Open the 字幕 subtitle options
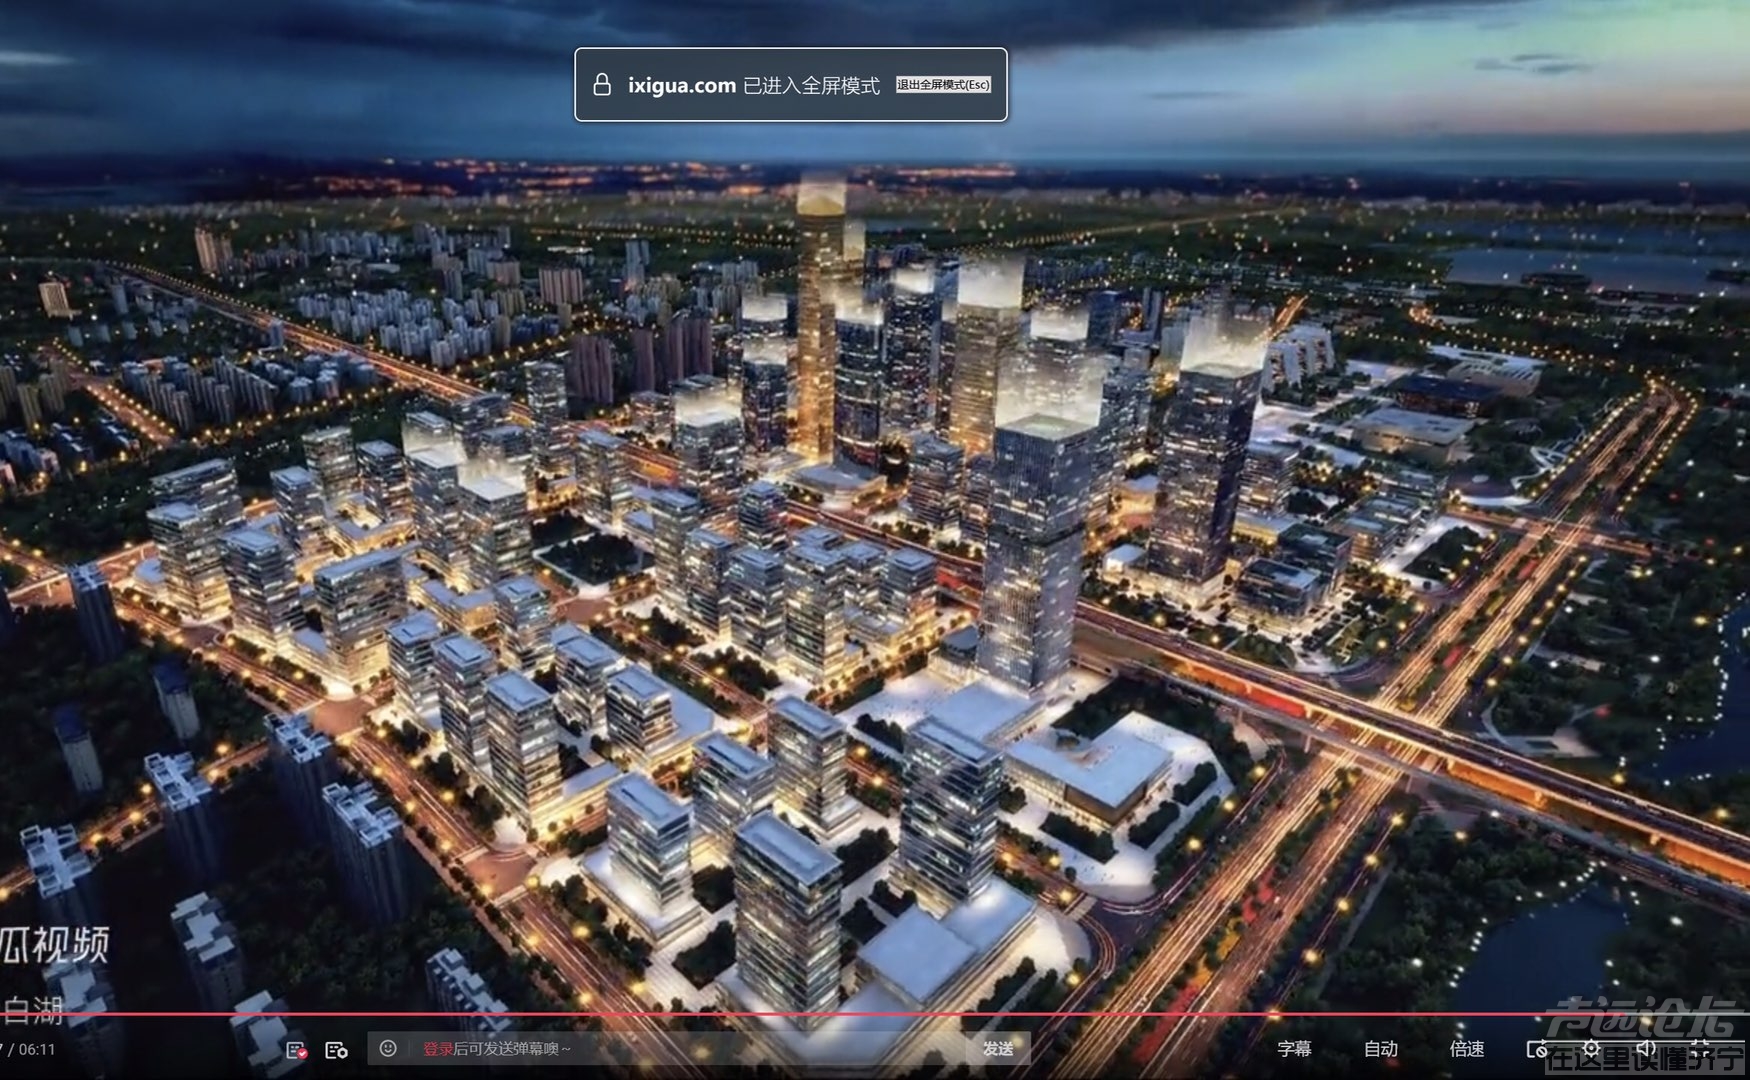The width and height of the screenshot is (1750, 1080). click(x=1293, y=1049)
